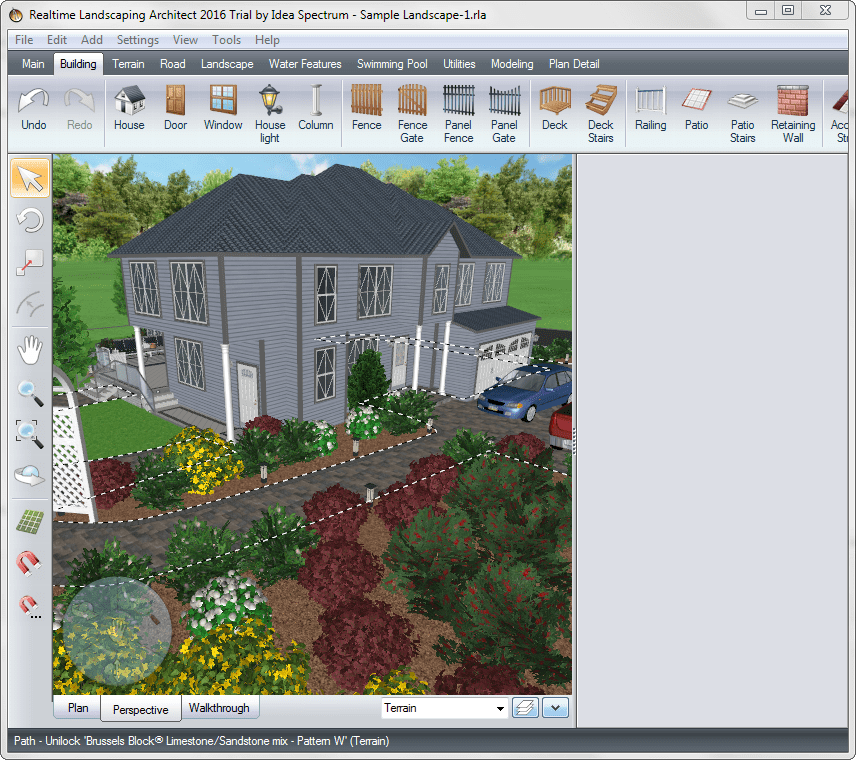Click the circular navigation compass overlay
The height and width of the screenshot is (760, 856).
[x=117, y=631]
